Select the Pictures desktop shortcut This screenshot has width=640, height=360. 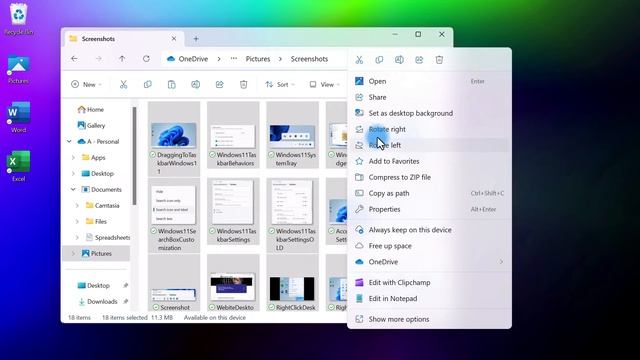coord(18,69)
